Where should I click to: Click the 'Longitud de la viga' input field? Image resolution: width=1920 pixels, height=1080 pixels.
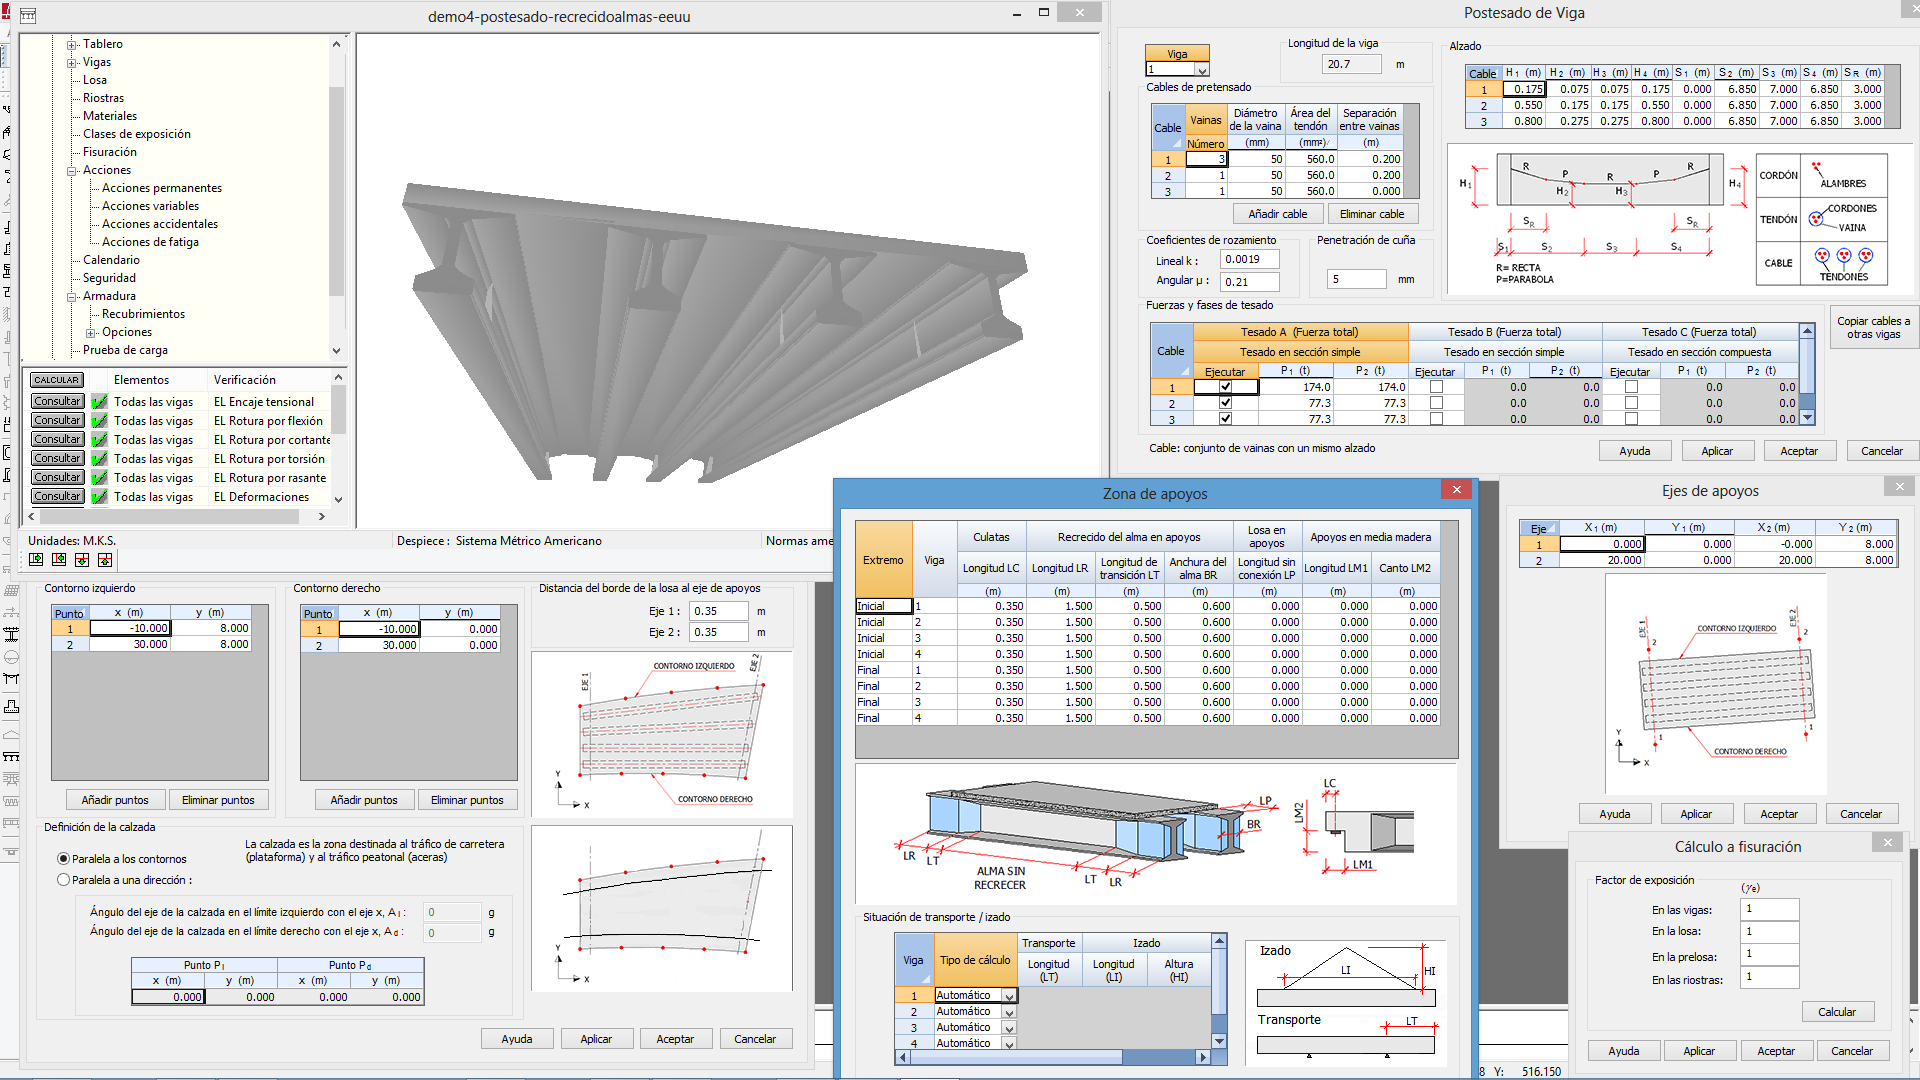coord(1350,64)
